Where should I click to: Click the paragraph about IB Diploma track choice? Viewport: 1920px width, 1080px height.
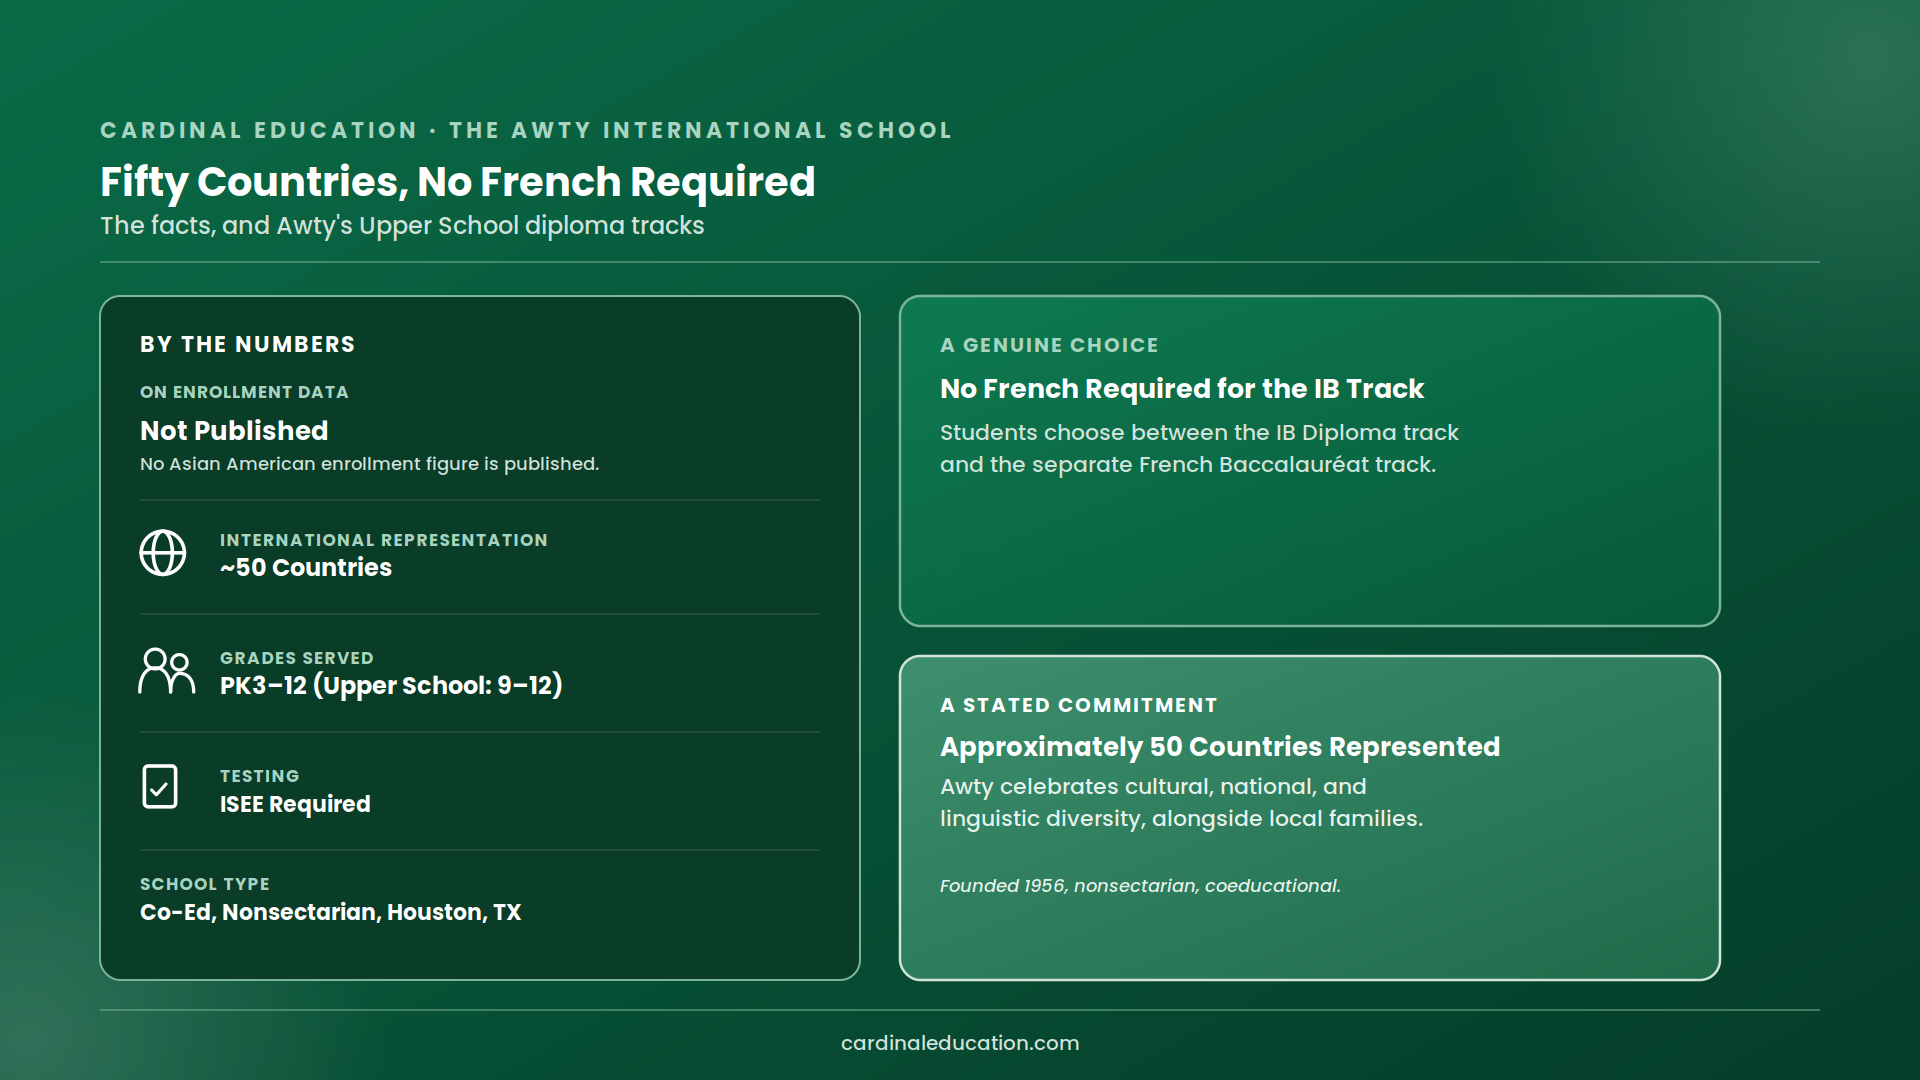point(1199,449)
